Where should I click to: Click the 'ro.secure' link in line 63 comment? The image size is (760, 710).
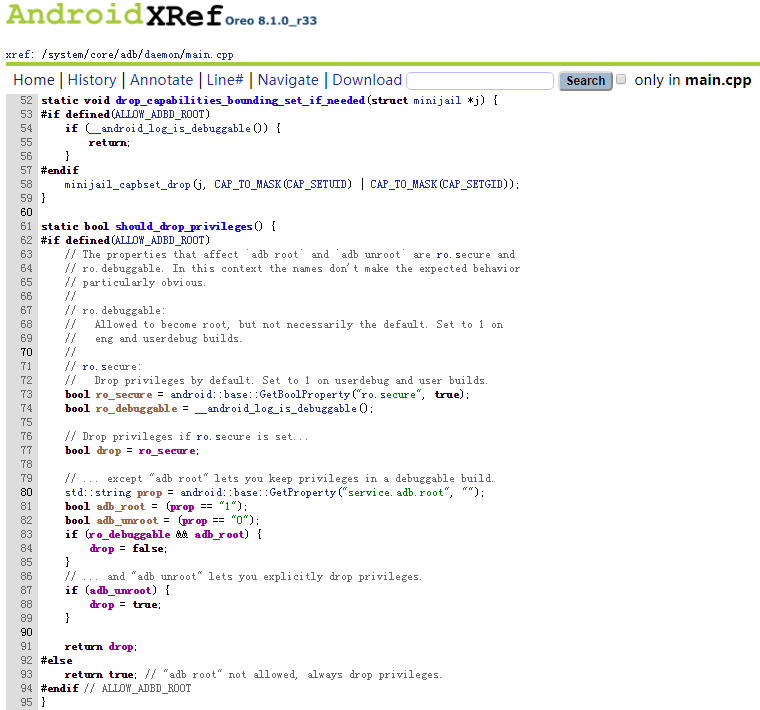point(463,254)
